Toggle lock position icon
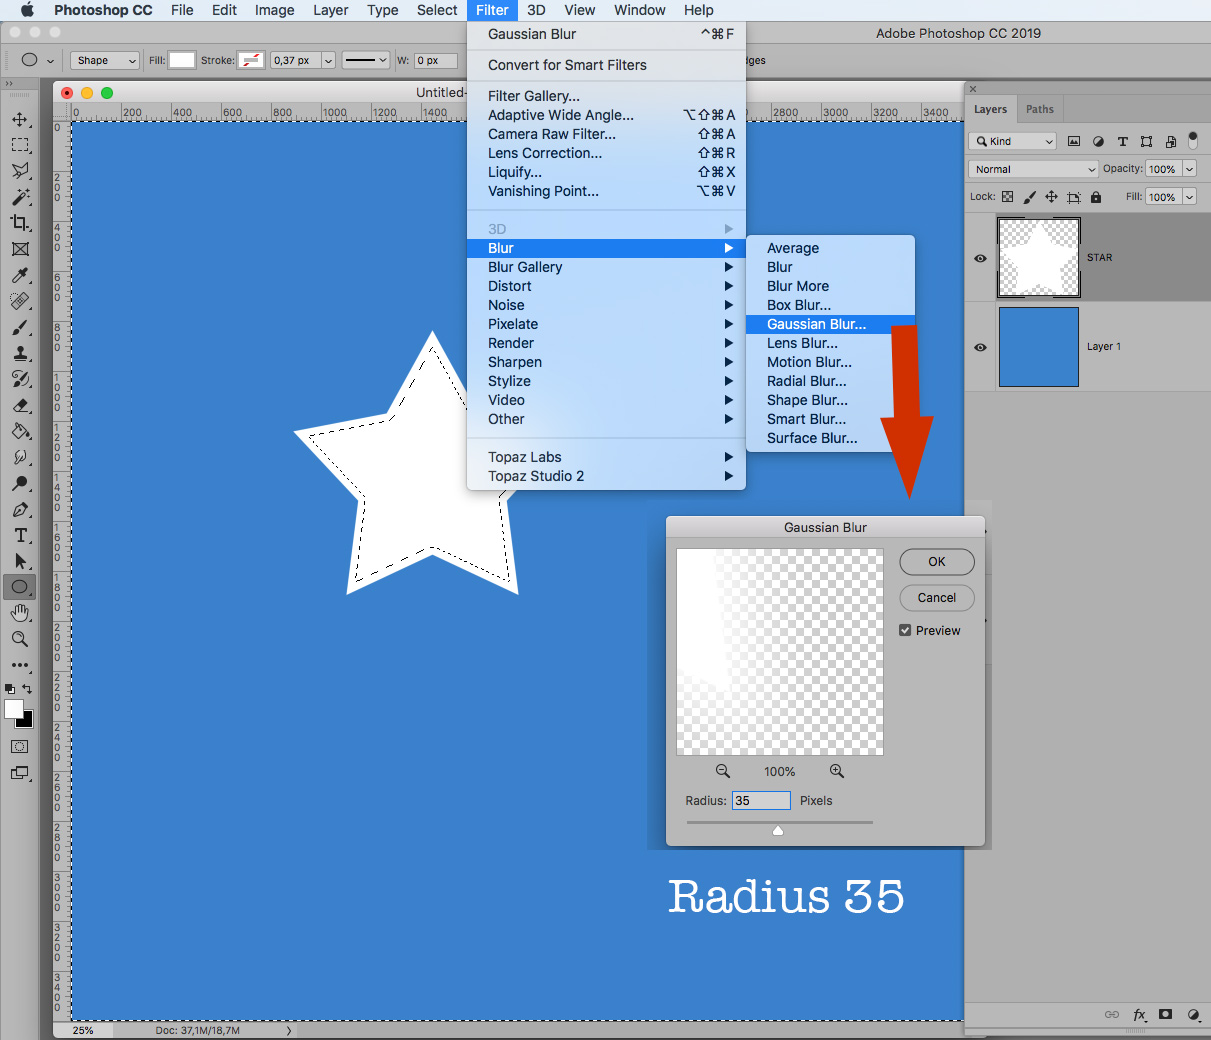Screen dimensions: 1211x1040 (1051, 197)
